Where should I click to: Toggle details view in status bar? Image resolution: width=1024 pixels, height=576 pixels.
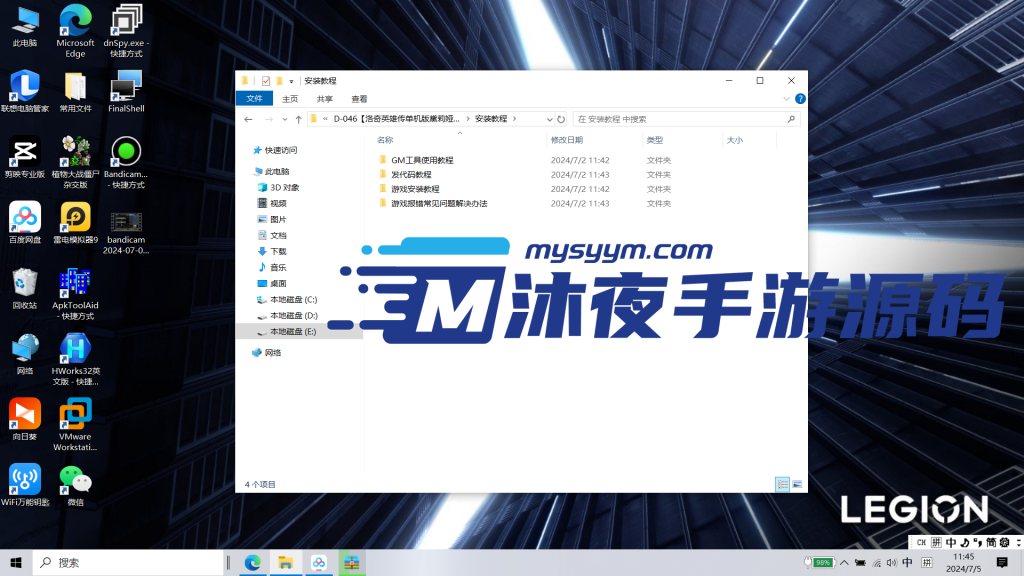point(783,484)
